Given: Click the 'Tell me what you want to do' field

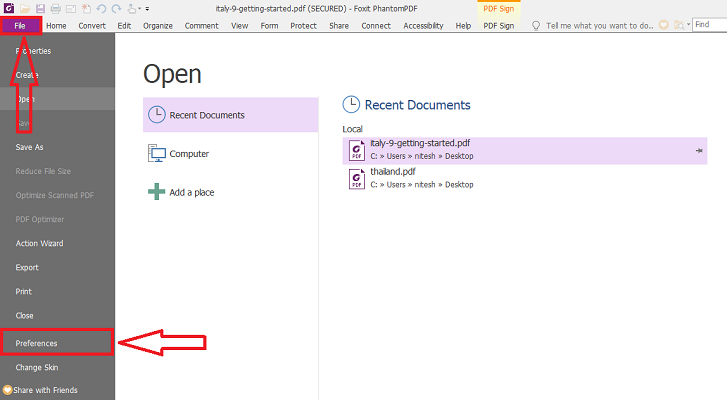Looking at the screenshot, I should click(599, 26).
